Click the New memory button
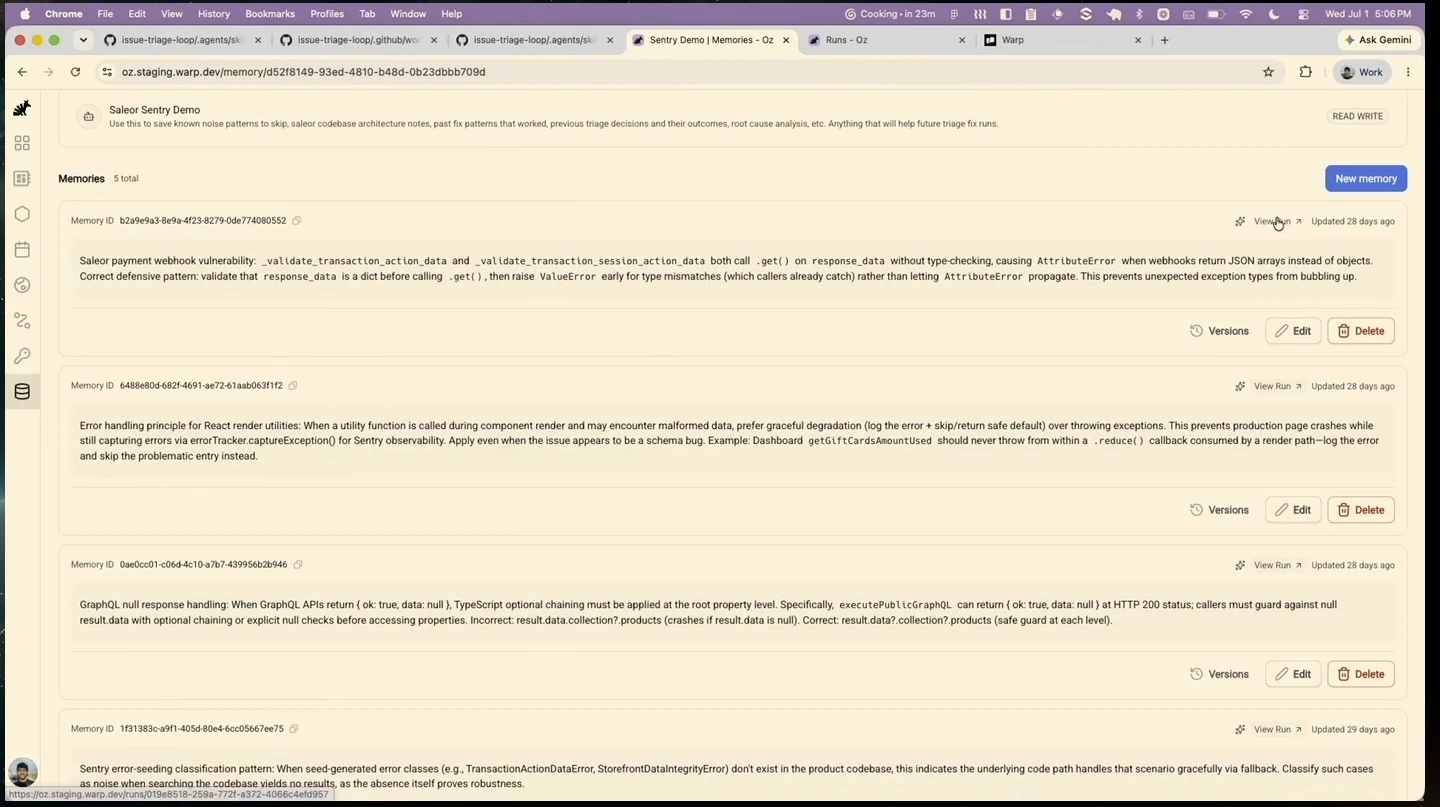This screenshot has width=1440, height=807. 1366,179
